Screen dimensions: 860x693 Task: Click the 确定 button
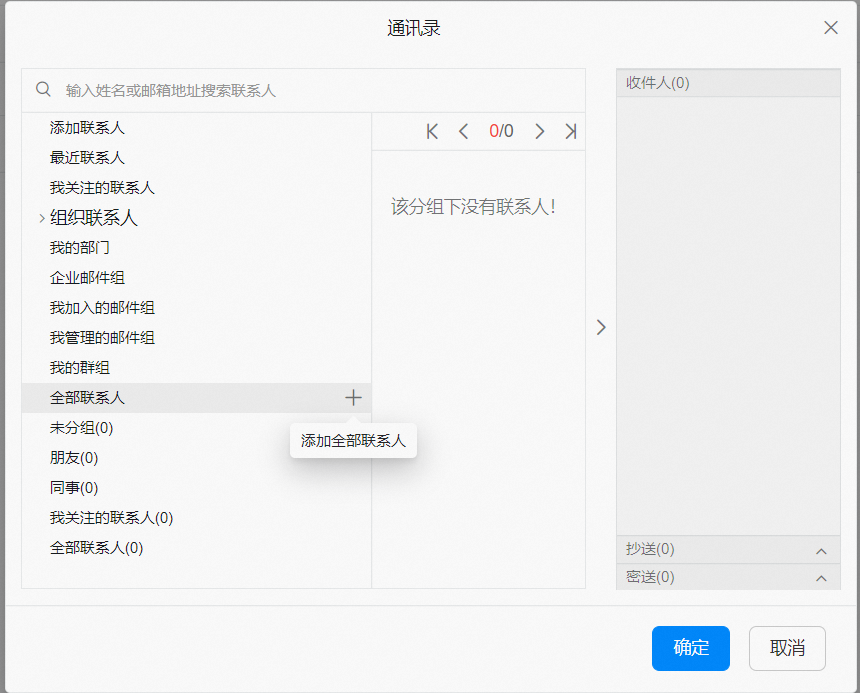tap(690, 648)
